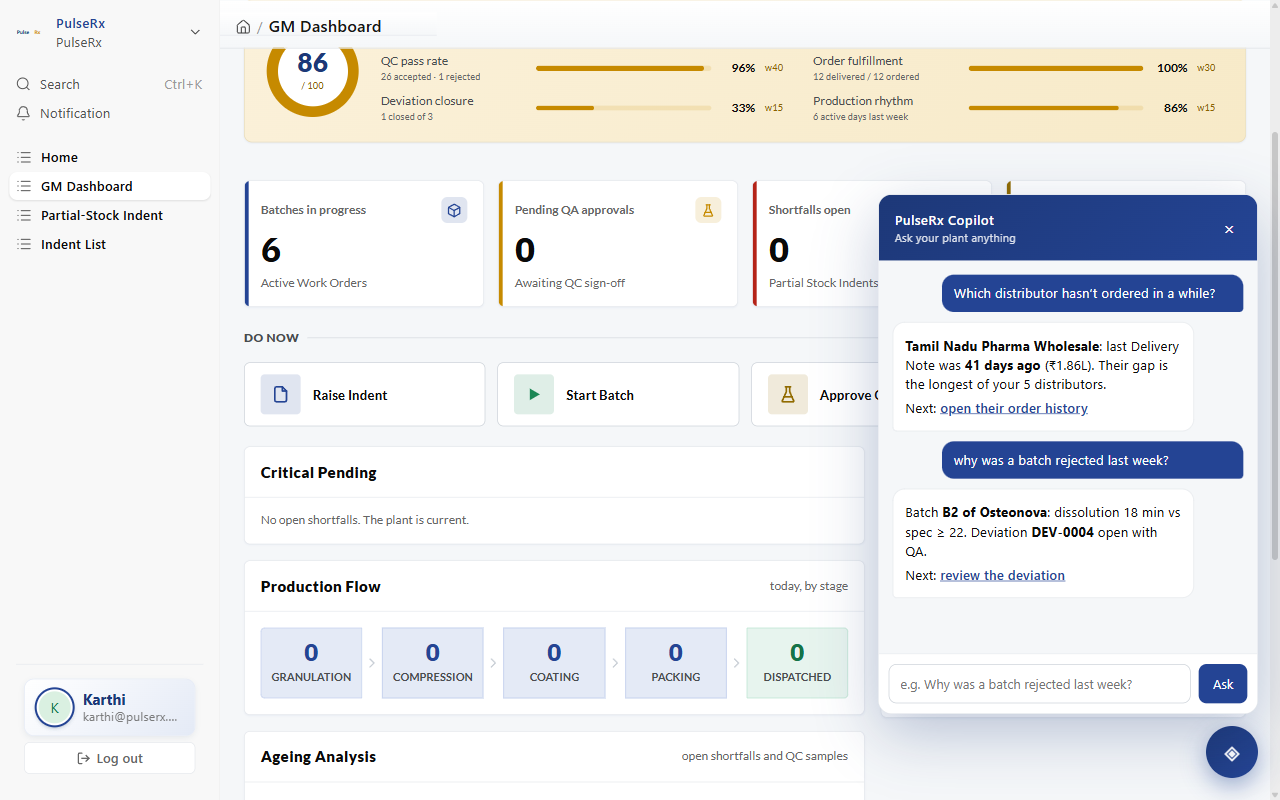Image resolution: width=1280 pixels, height=800 pixels.
Task: Focus the Copilot question input field
Action: [x=1039, y=684]
